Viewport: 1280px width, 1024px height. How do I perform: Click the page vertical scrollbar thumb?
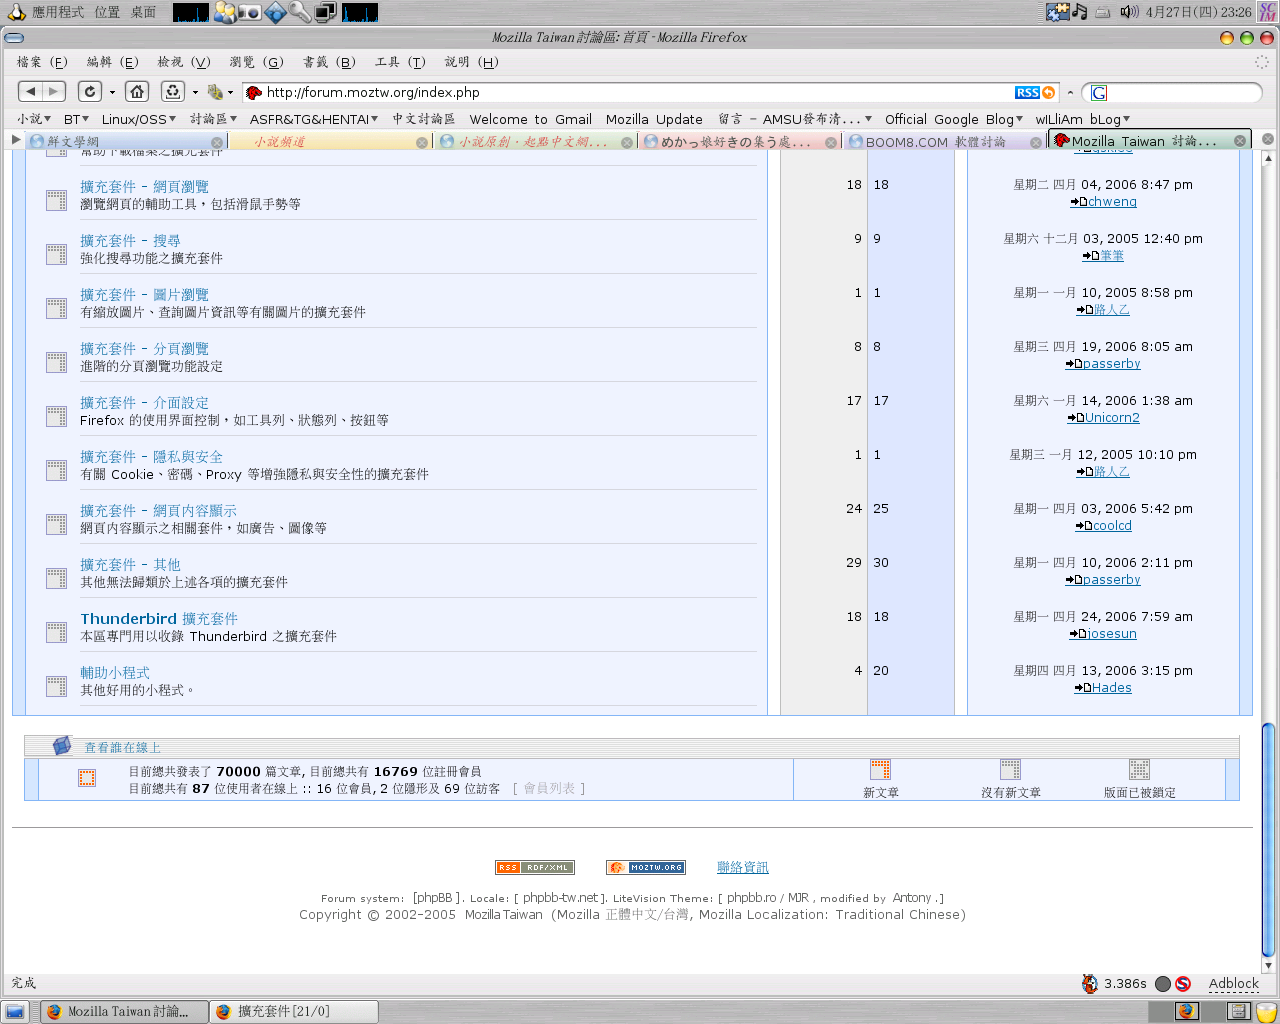click(1268, 838)
